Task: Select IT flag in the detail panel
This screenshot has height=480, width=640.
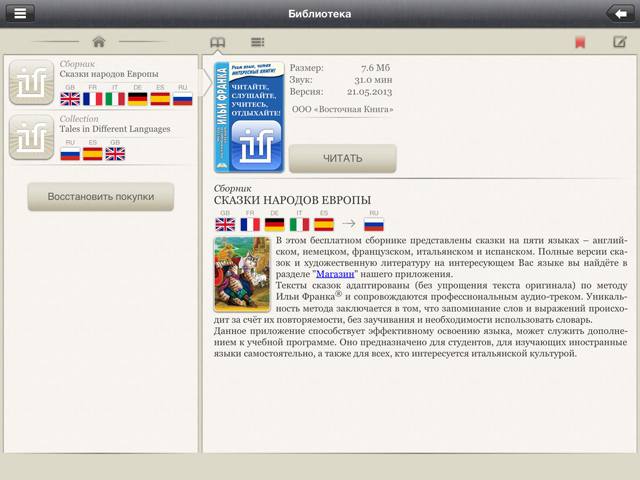Action: [x=300, y=224]
